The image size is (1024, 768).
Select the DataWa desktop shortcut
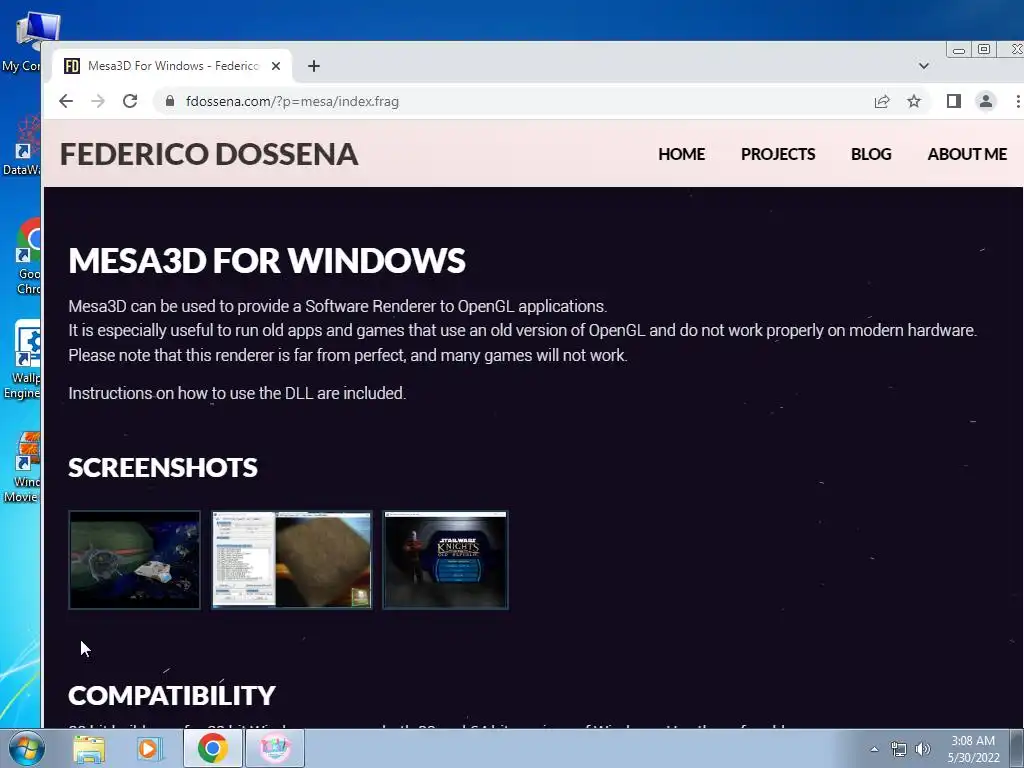(x=22, y=147)
